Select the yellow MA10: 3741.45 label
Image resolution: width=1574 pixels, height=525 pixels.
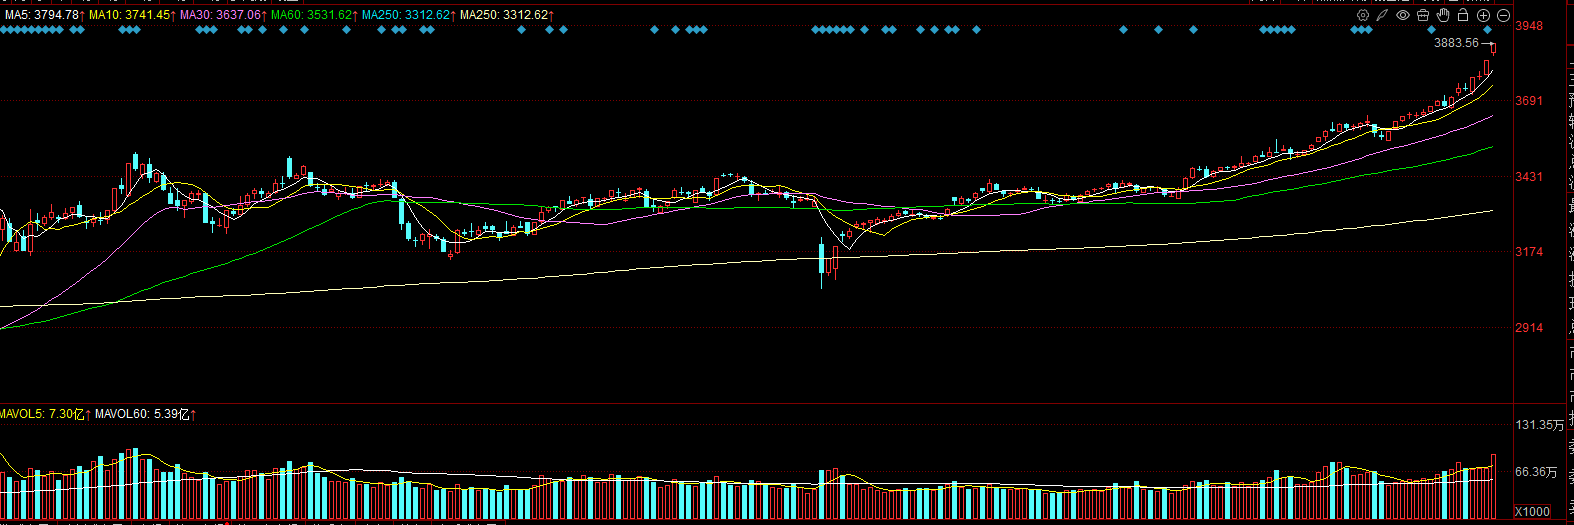click(132, 15)
